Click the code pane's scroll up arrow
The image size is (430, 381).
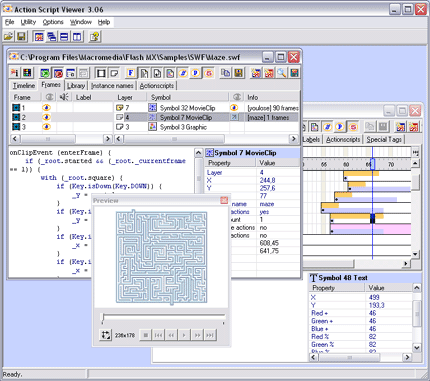pos(198,153)
